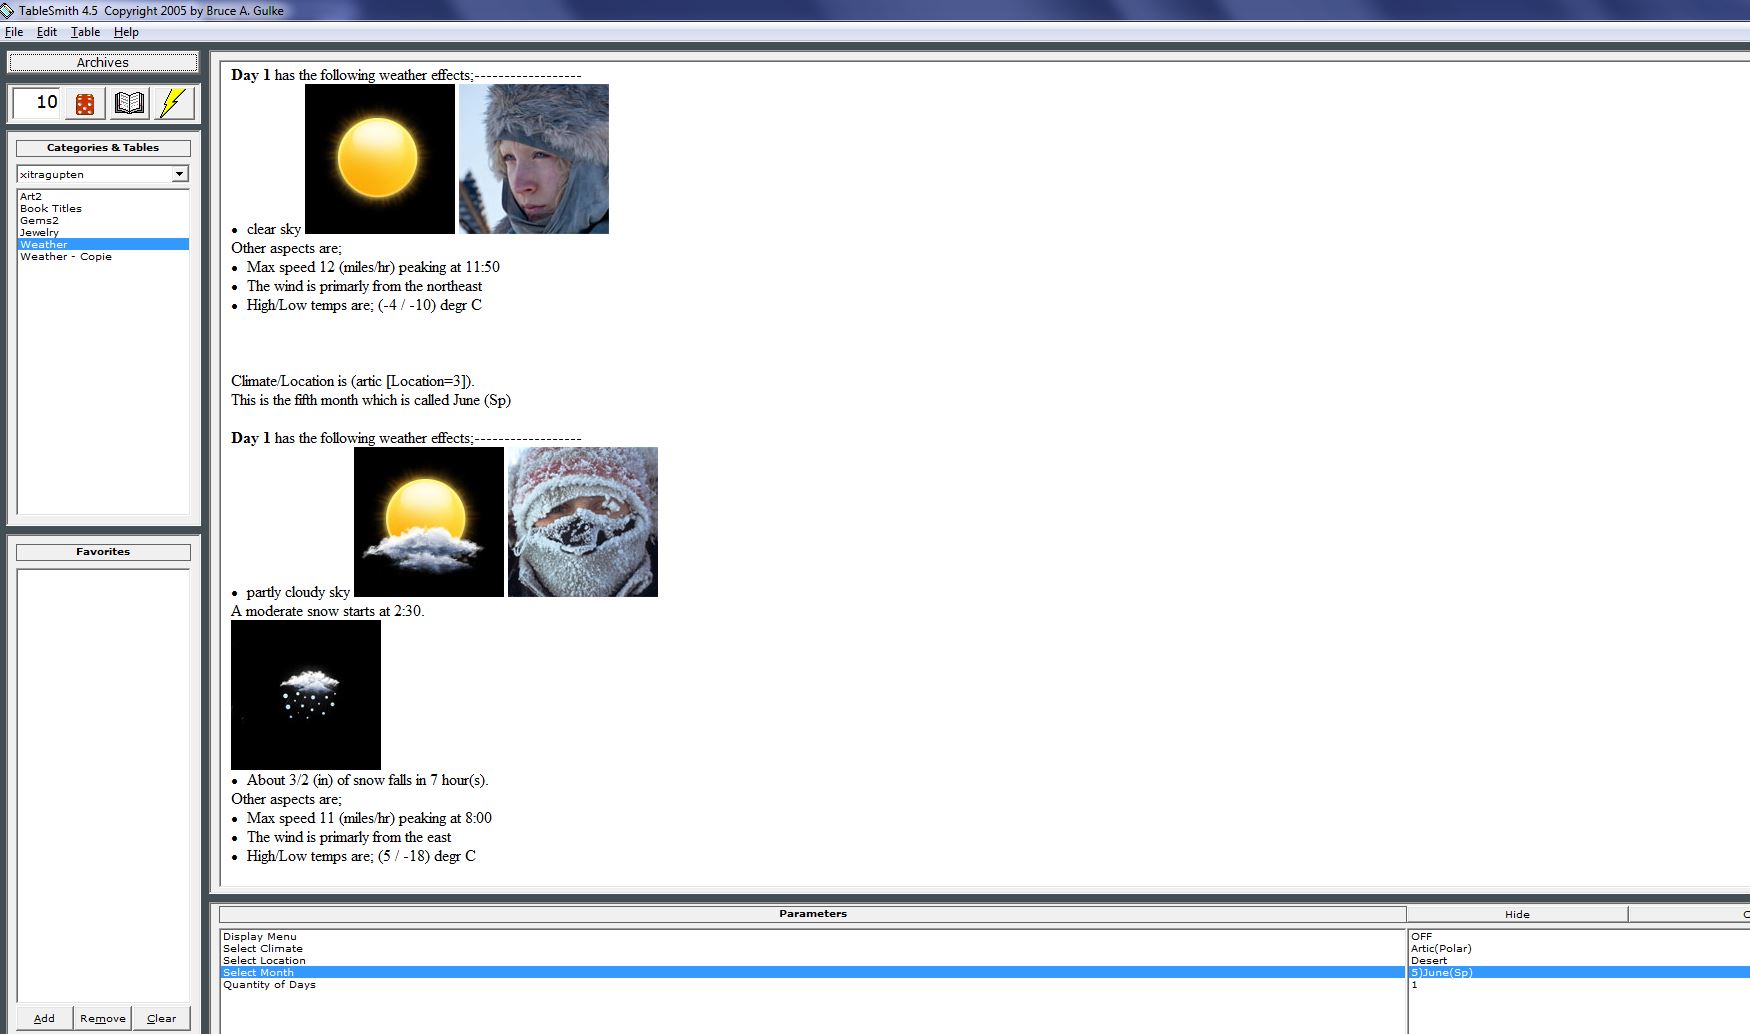Viewport: 1750px width, 1034px height.
Task: Open the Table menu
Action: click(85, 32)
